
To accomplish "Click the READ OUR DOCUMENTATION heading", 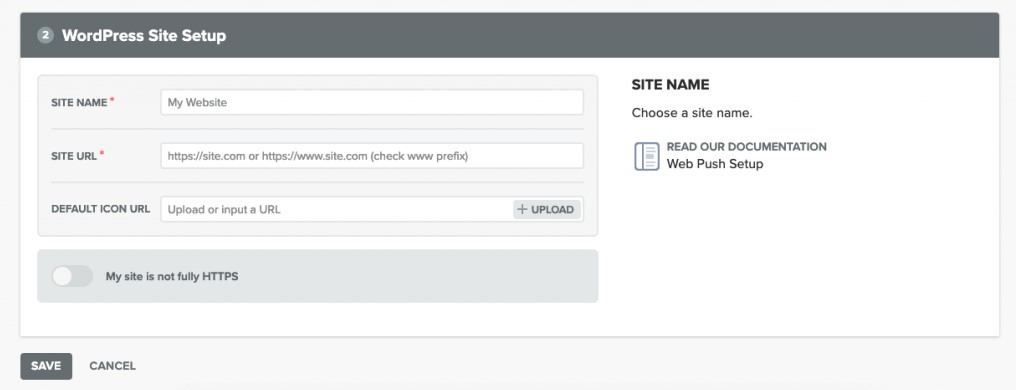I will coord(746,146).
